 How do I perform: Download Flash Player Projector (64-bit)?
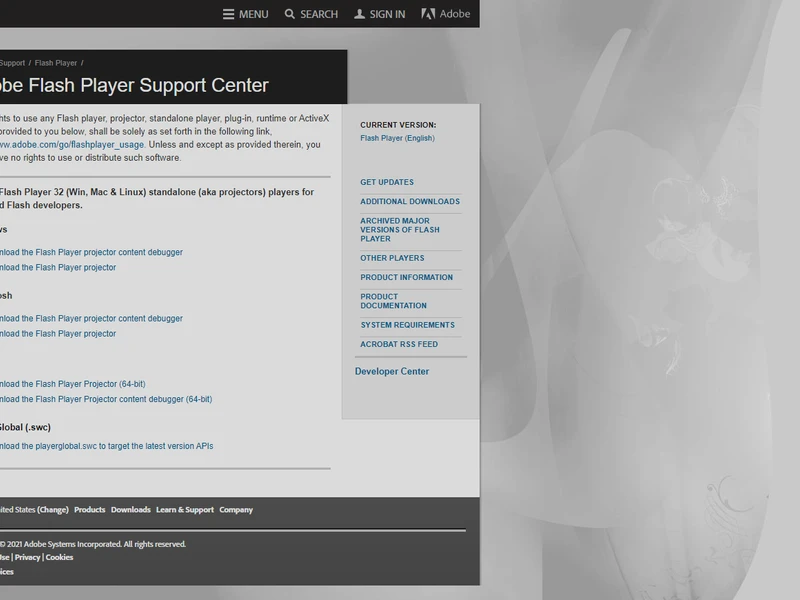pyautogui.click(x=72, y=384)
